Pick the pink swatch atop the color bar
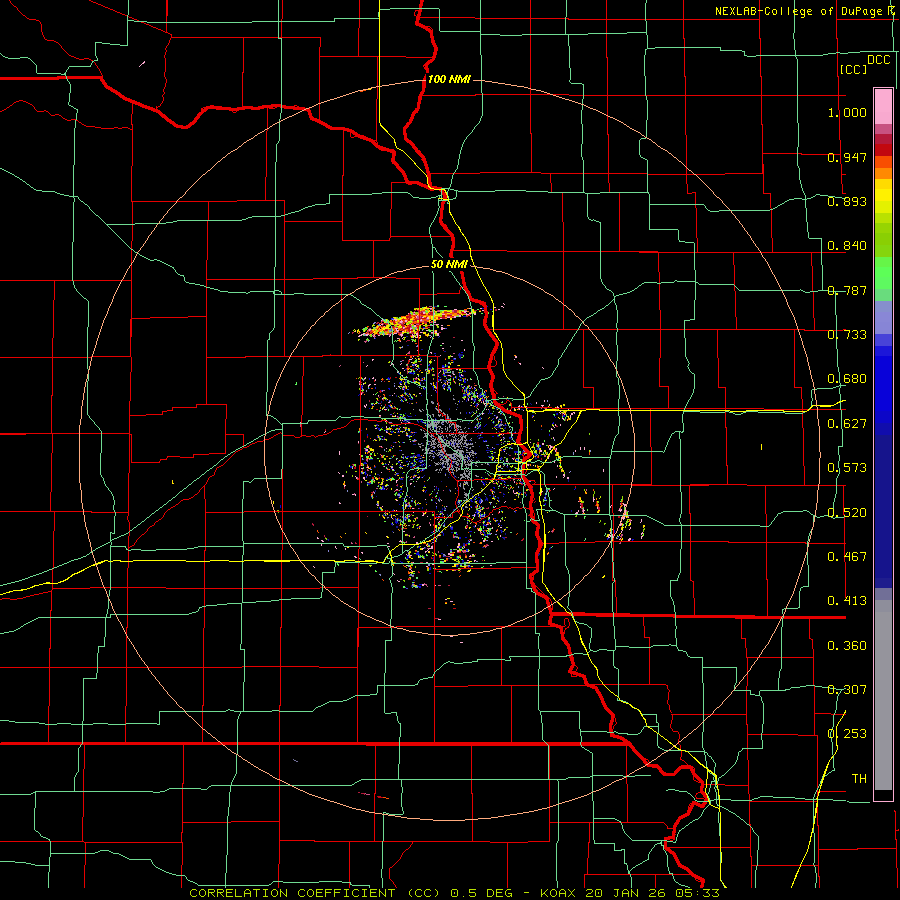This screenshot has width=900, height=900. (883, 106)
